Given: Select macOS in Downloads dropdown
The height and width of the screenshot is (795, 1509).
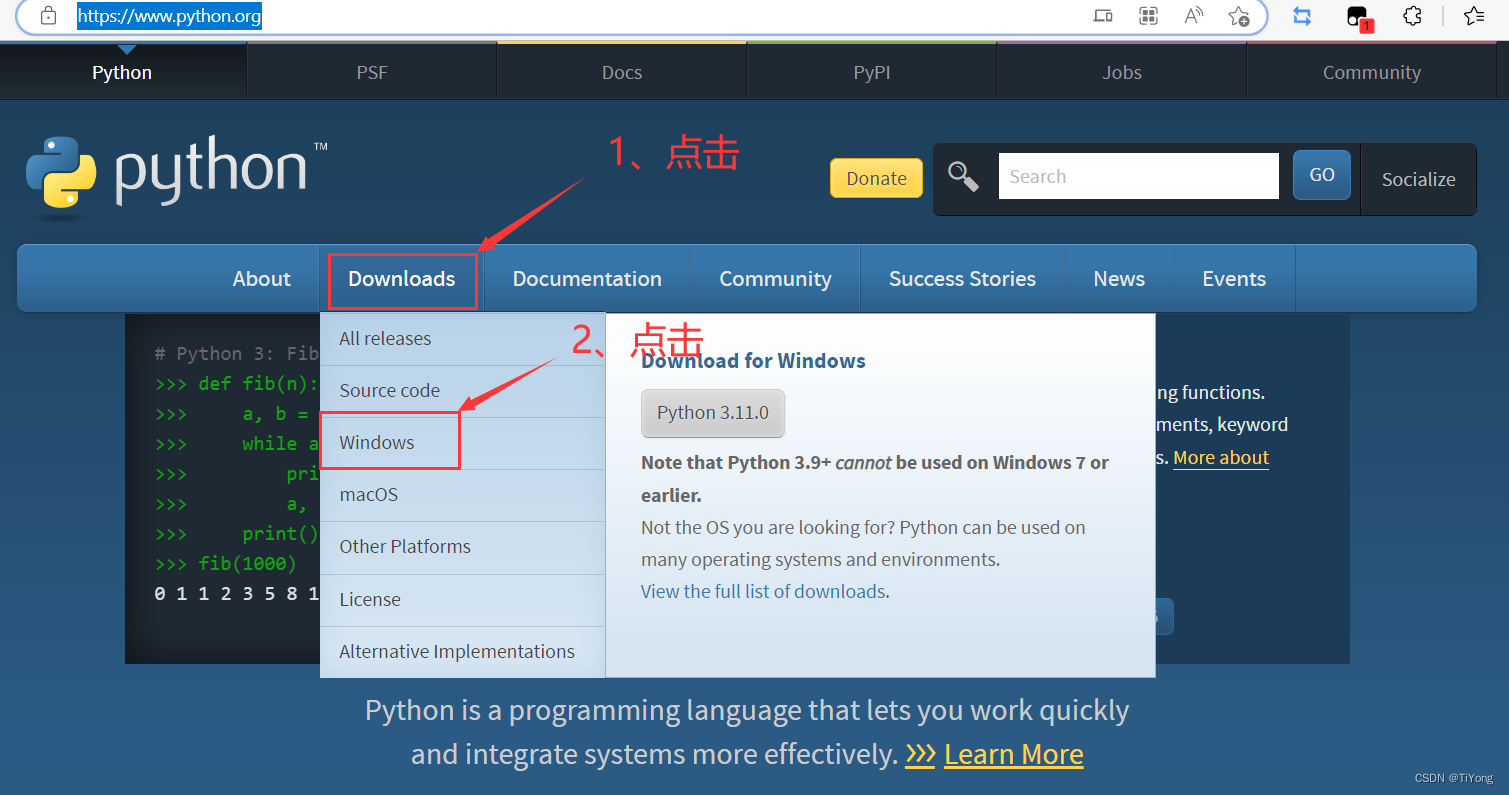Looking at the screenshot, I should (x=463, y=495).
